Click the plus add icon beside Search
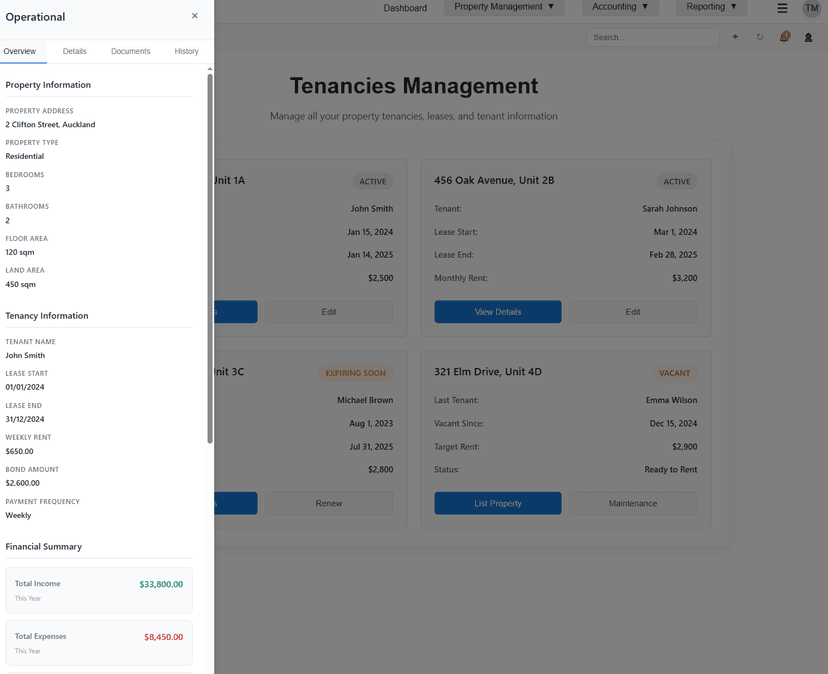 pos(735,37)
